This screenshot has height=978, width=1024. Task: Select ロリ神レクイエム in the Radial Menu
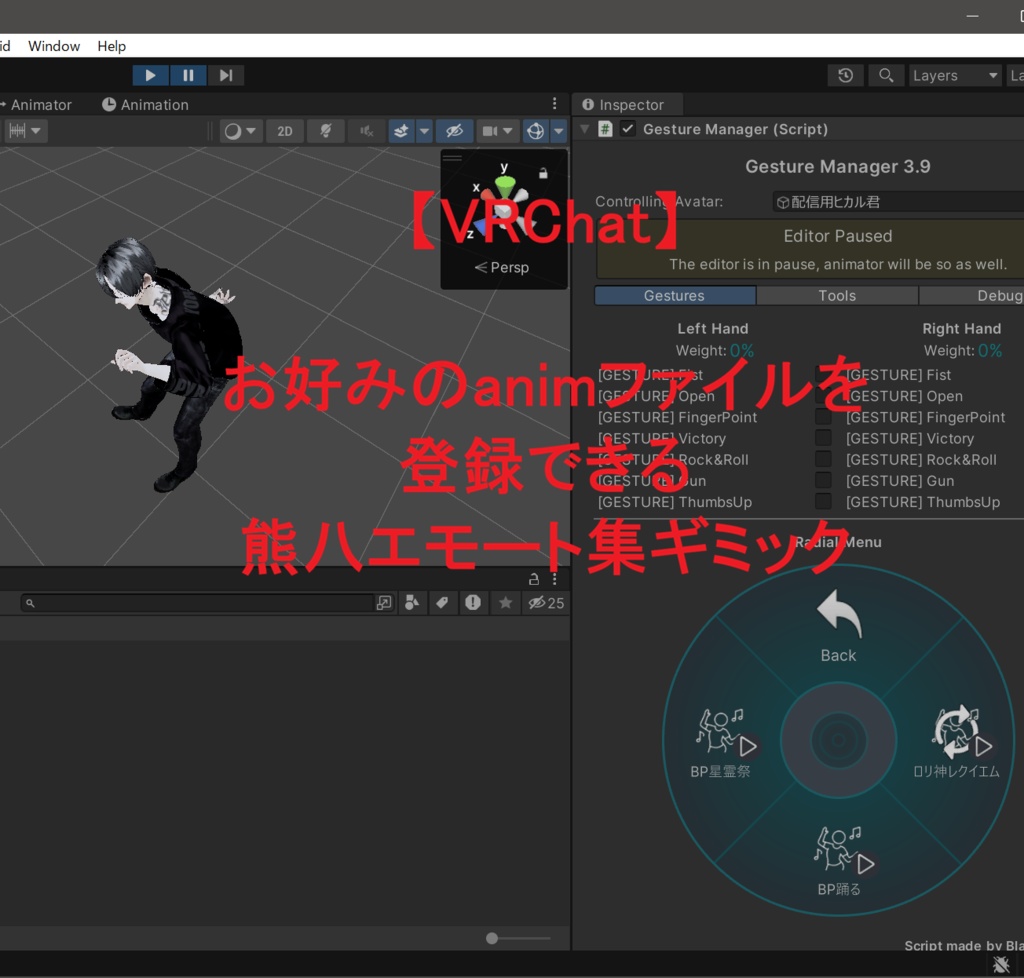[x=958, y=740]
